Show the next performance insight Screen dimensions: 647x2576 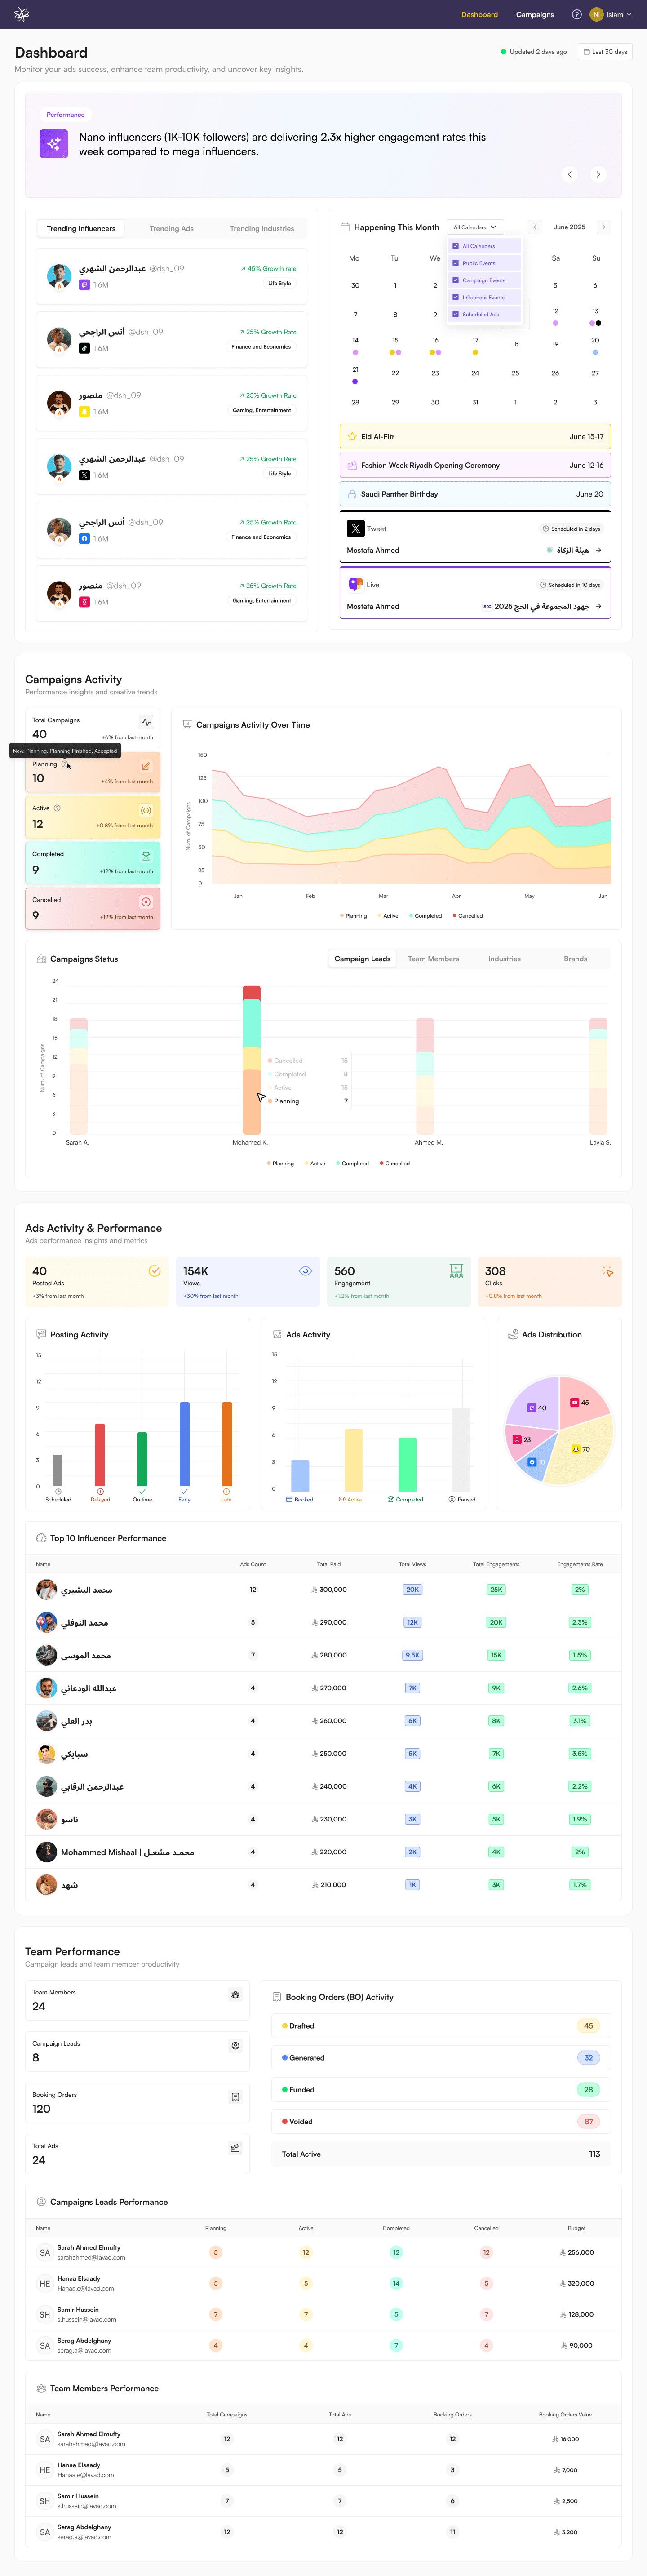pyautogui.click(x=598, y=174)
